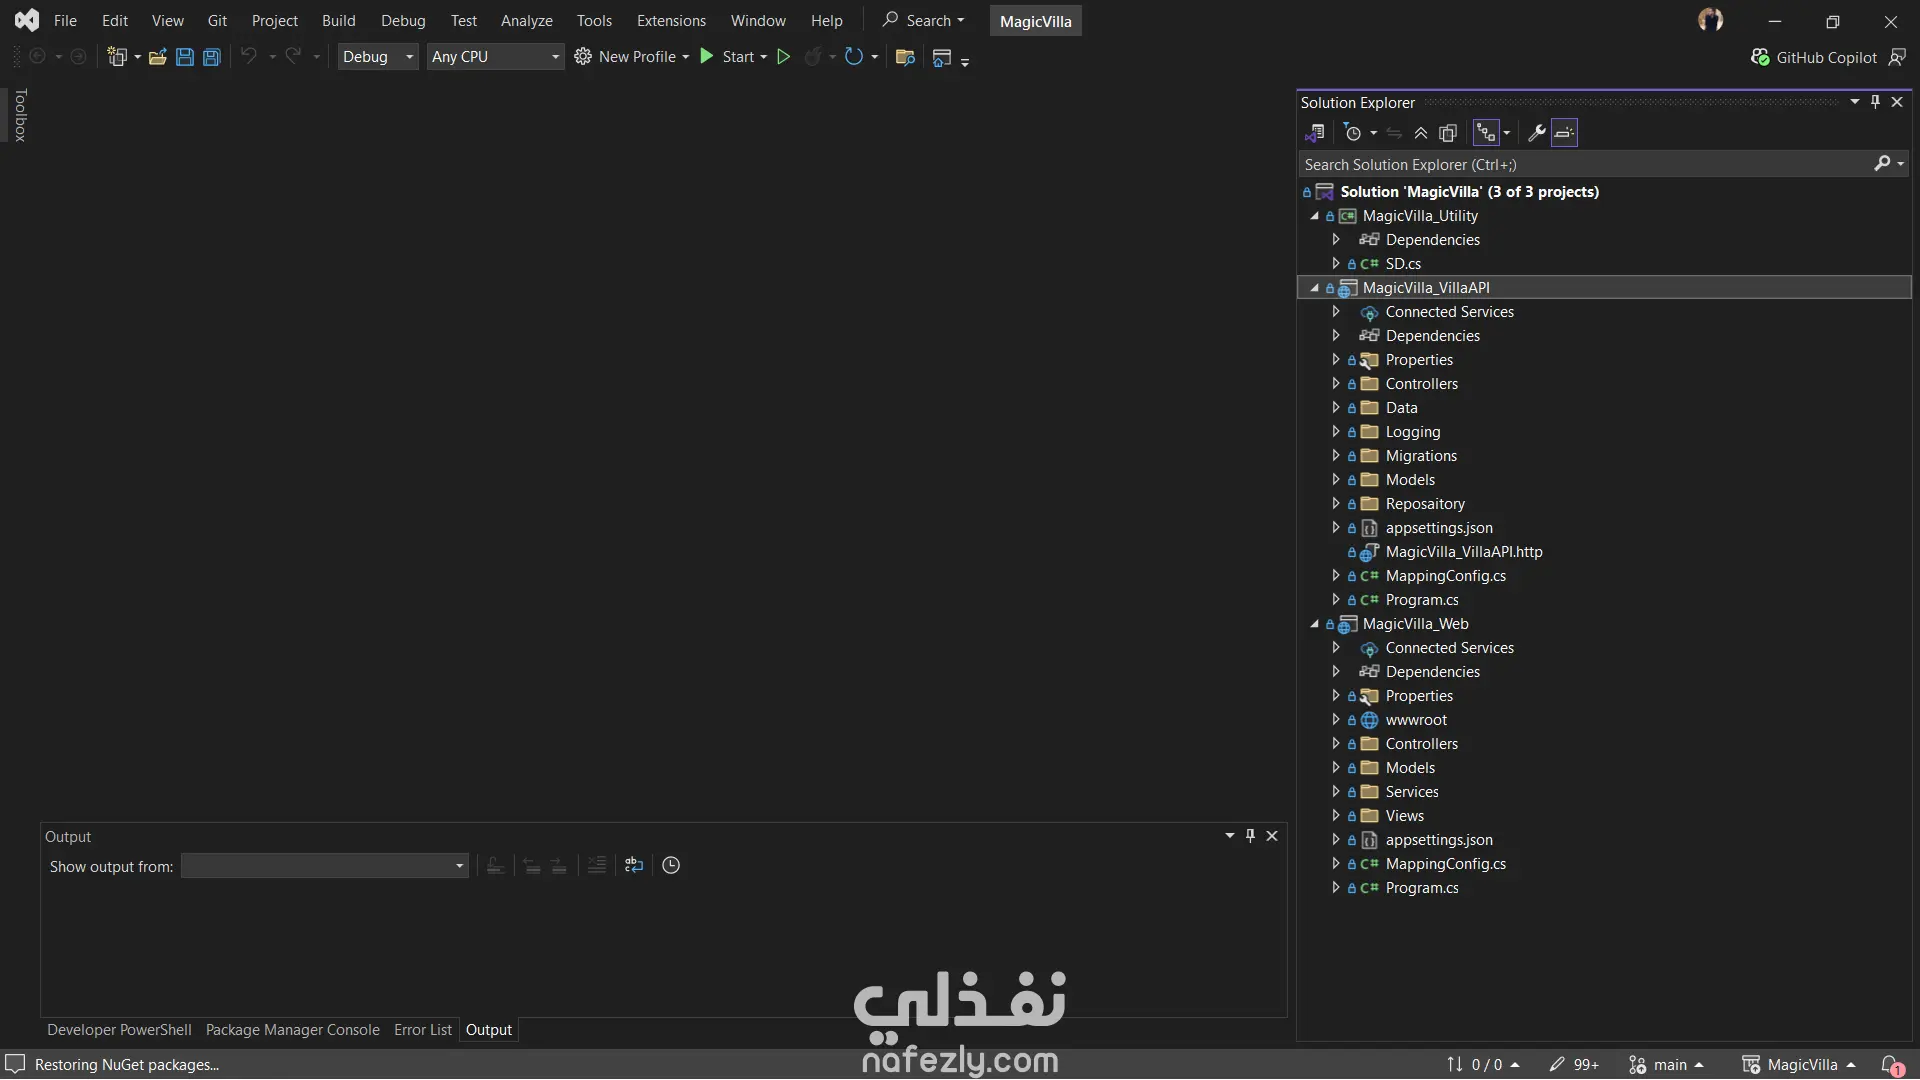Screen dimensions: 1920x1080
Task: Click the Save All toolbar icon
Action: [211, 57]
